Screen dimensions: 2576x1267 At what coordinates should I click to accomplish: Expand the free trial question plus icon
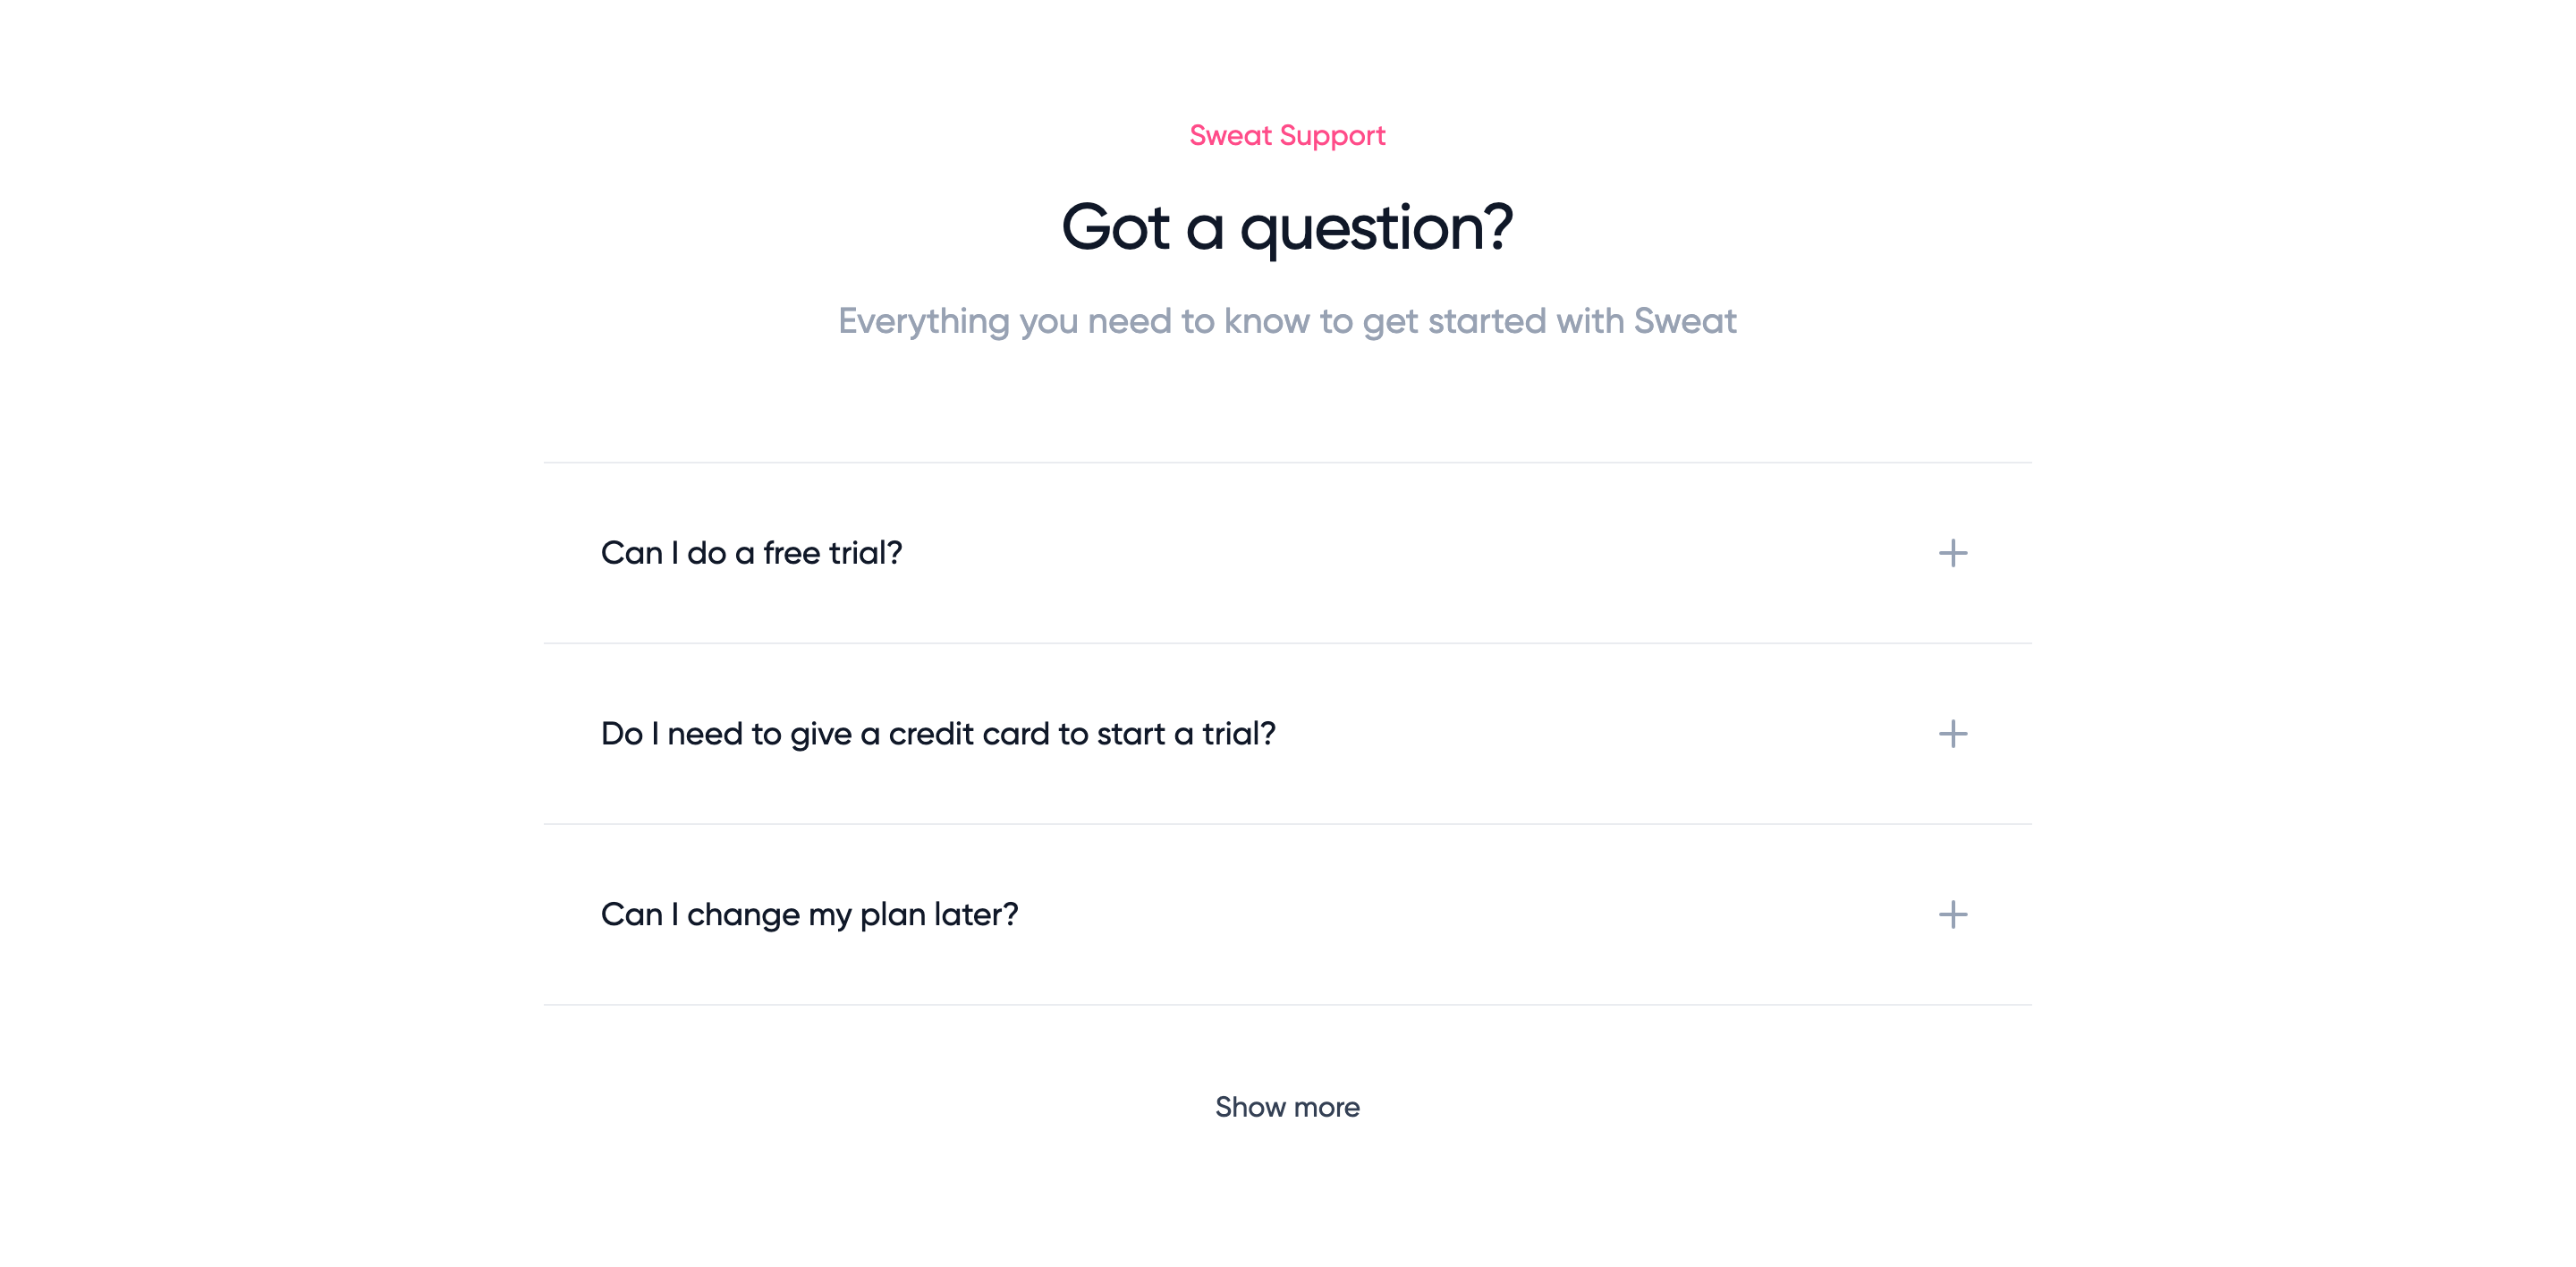click(x=1952, y=553)
